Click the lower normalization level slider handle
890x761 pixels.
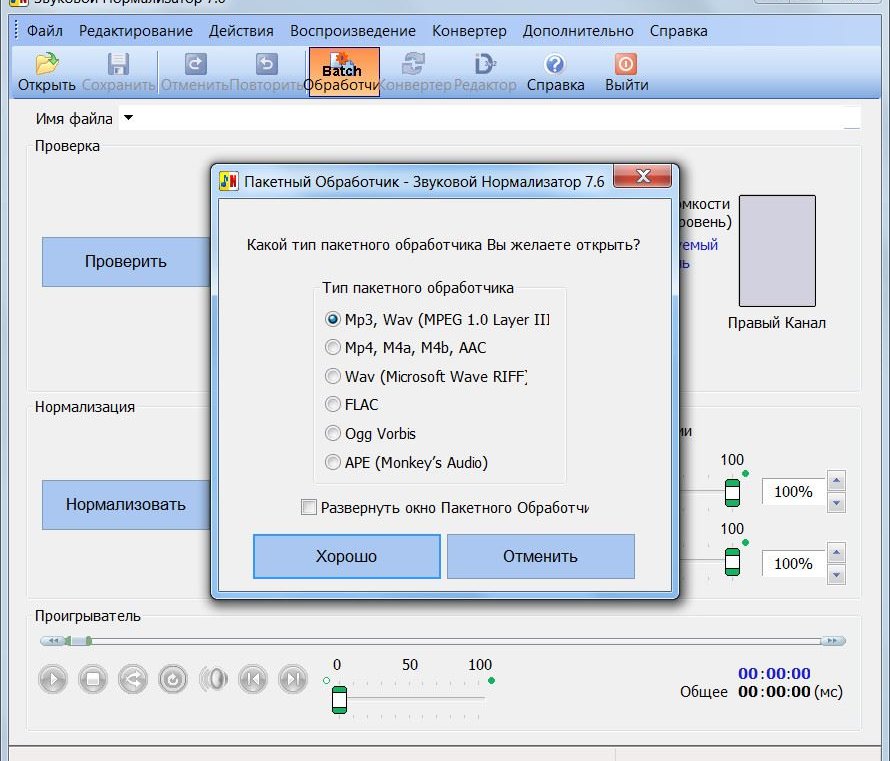[x=732, y=562]
